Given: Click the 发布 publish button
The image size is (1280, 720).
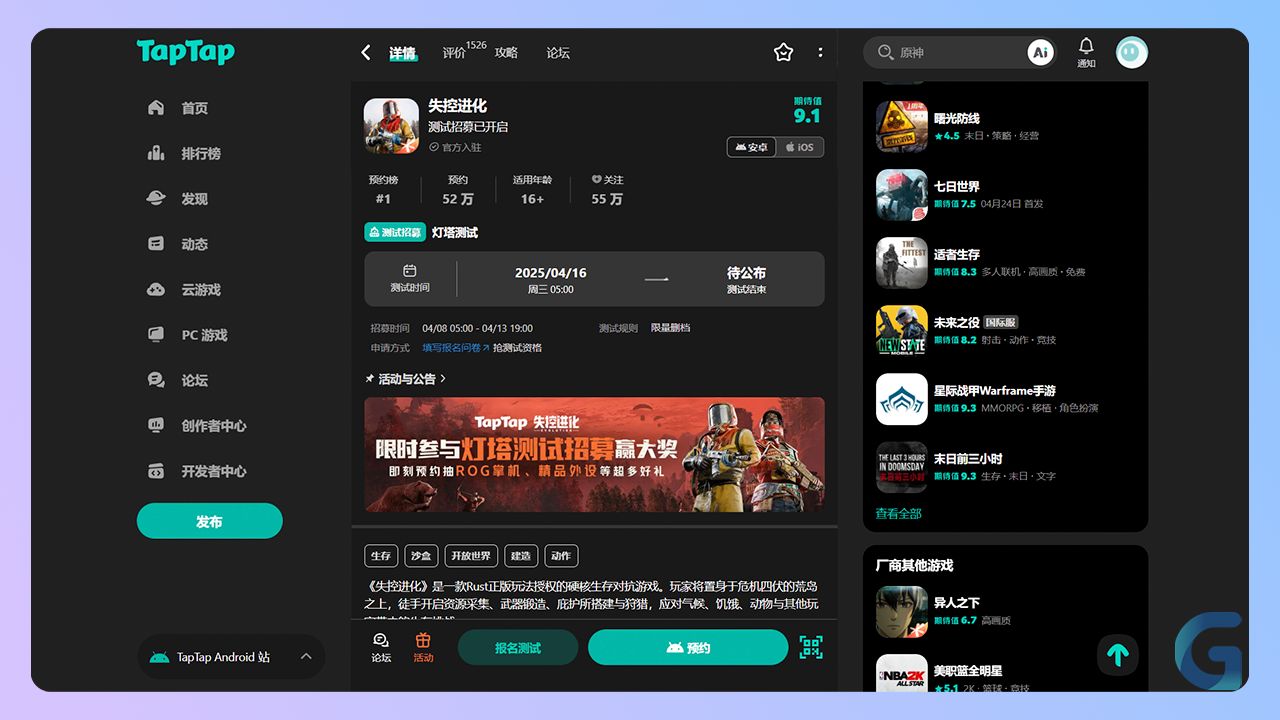Looking at the screenshot, I should (x=210, y=521).
